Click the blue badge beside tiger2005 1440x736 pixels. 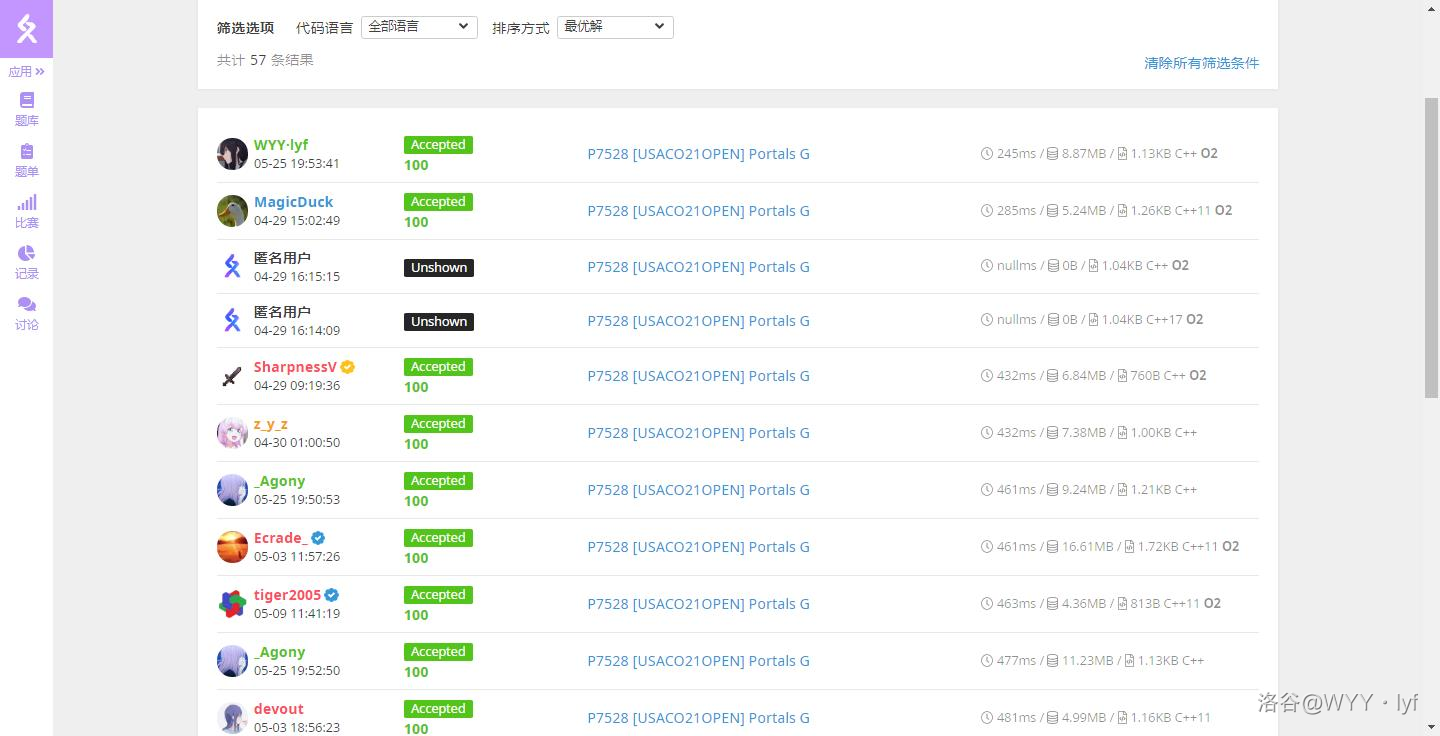pos(331,595)
